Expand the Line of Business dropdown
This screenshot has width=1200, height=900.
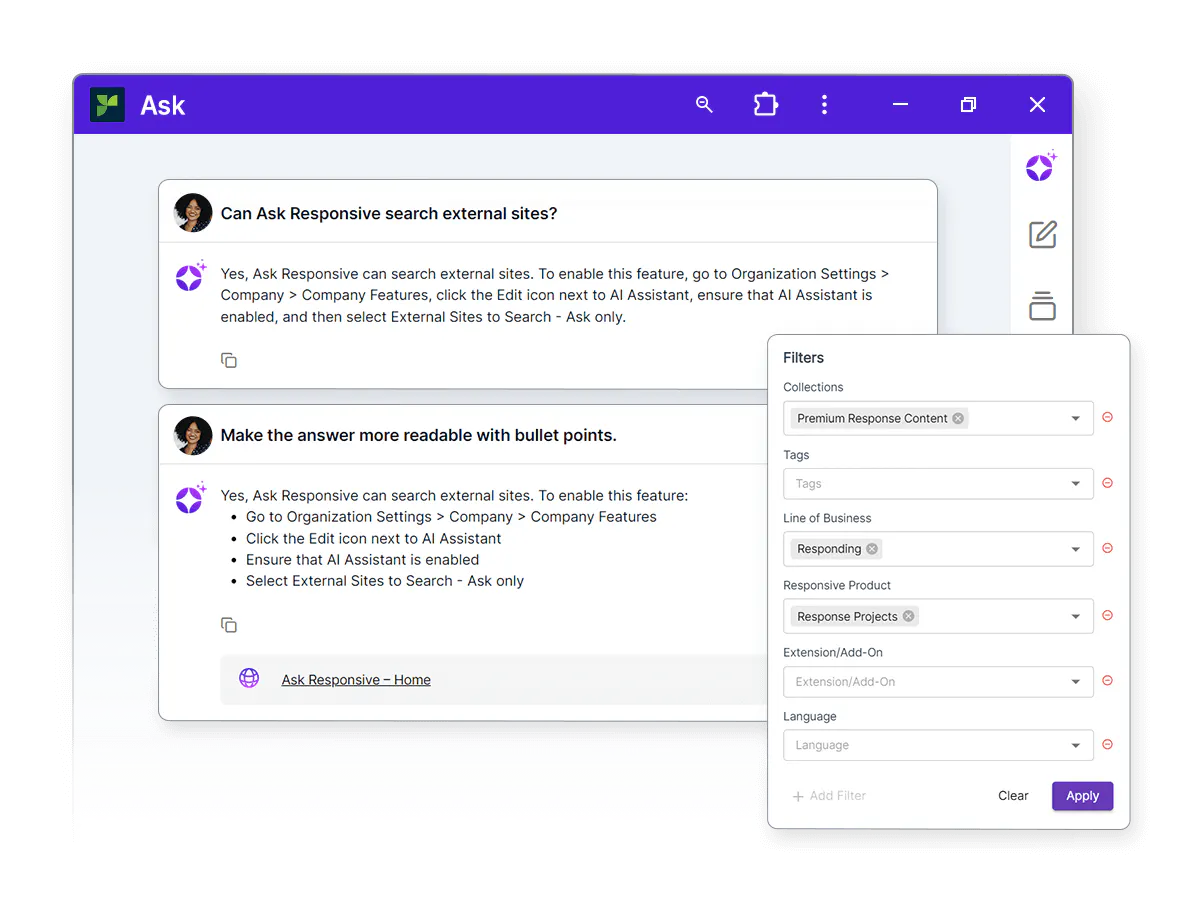[1076, 549]
